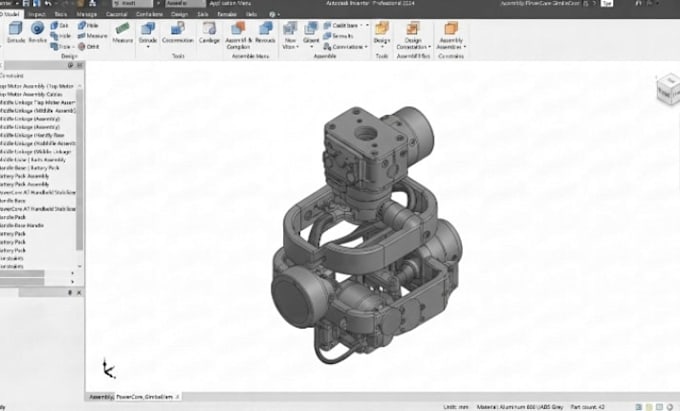Click the save icon in quick access toolbar
680x411 pixels.
coord(26,3)
